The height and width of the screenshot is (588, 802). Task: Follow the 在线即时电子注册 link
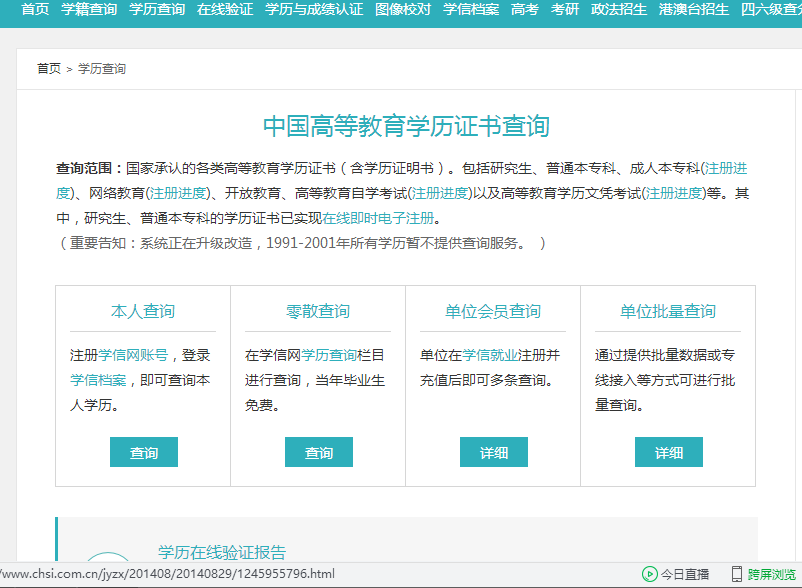point(378,218)
